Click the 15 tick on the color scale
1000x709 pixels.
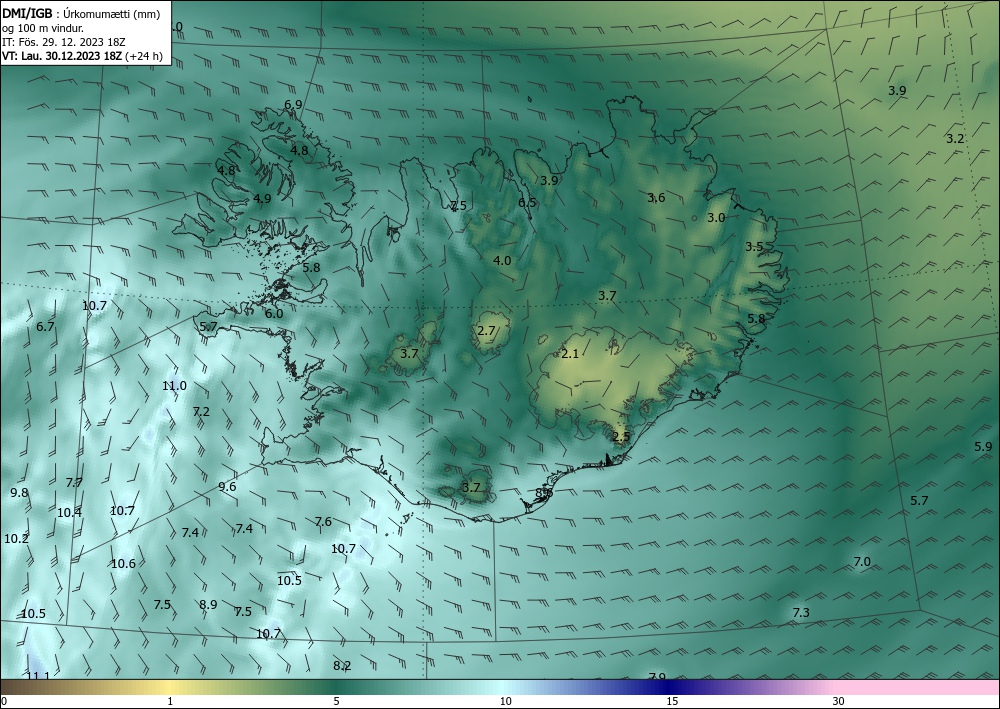click(x=672, y=702)
